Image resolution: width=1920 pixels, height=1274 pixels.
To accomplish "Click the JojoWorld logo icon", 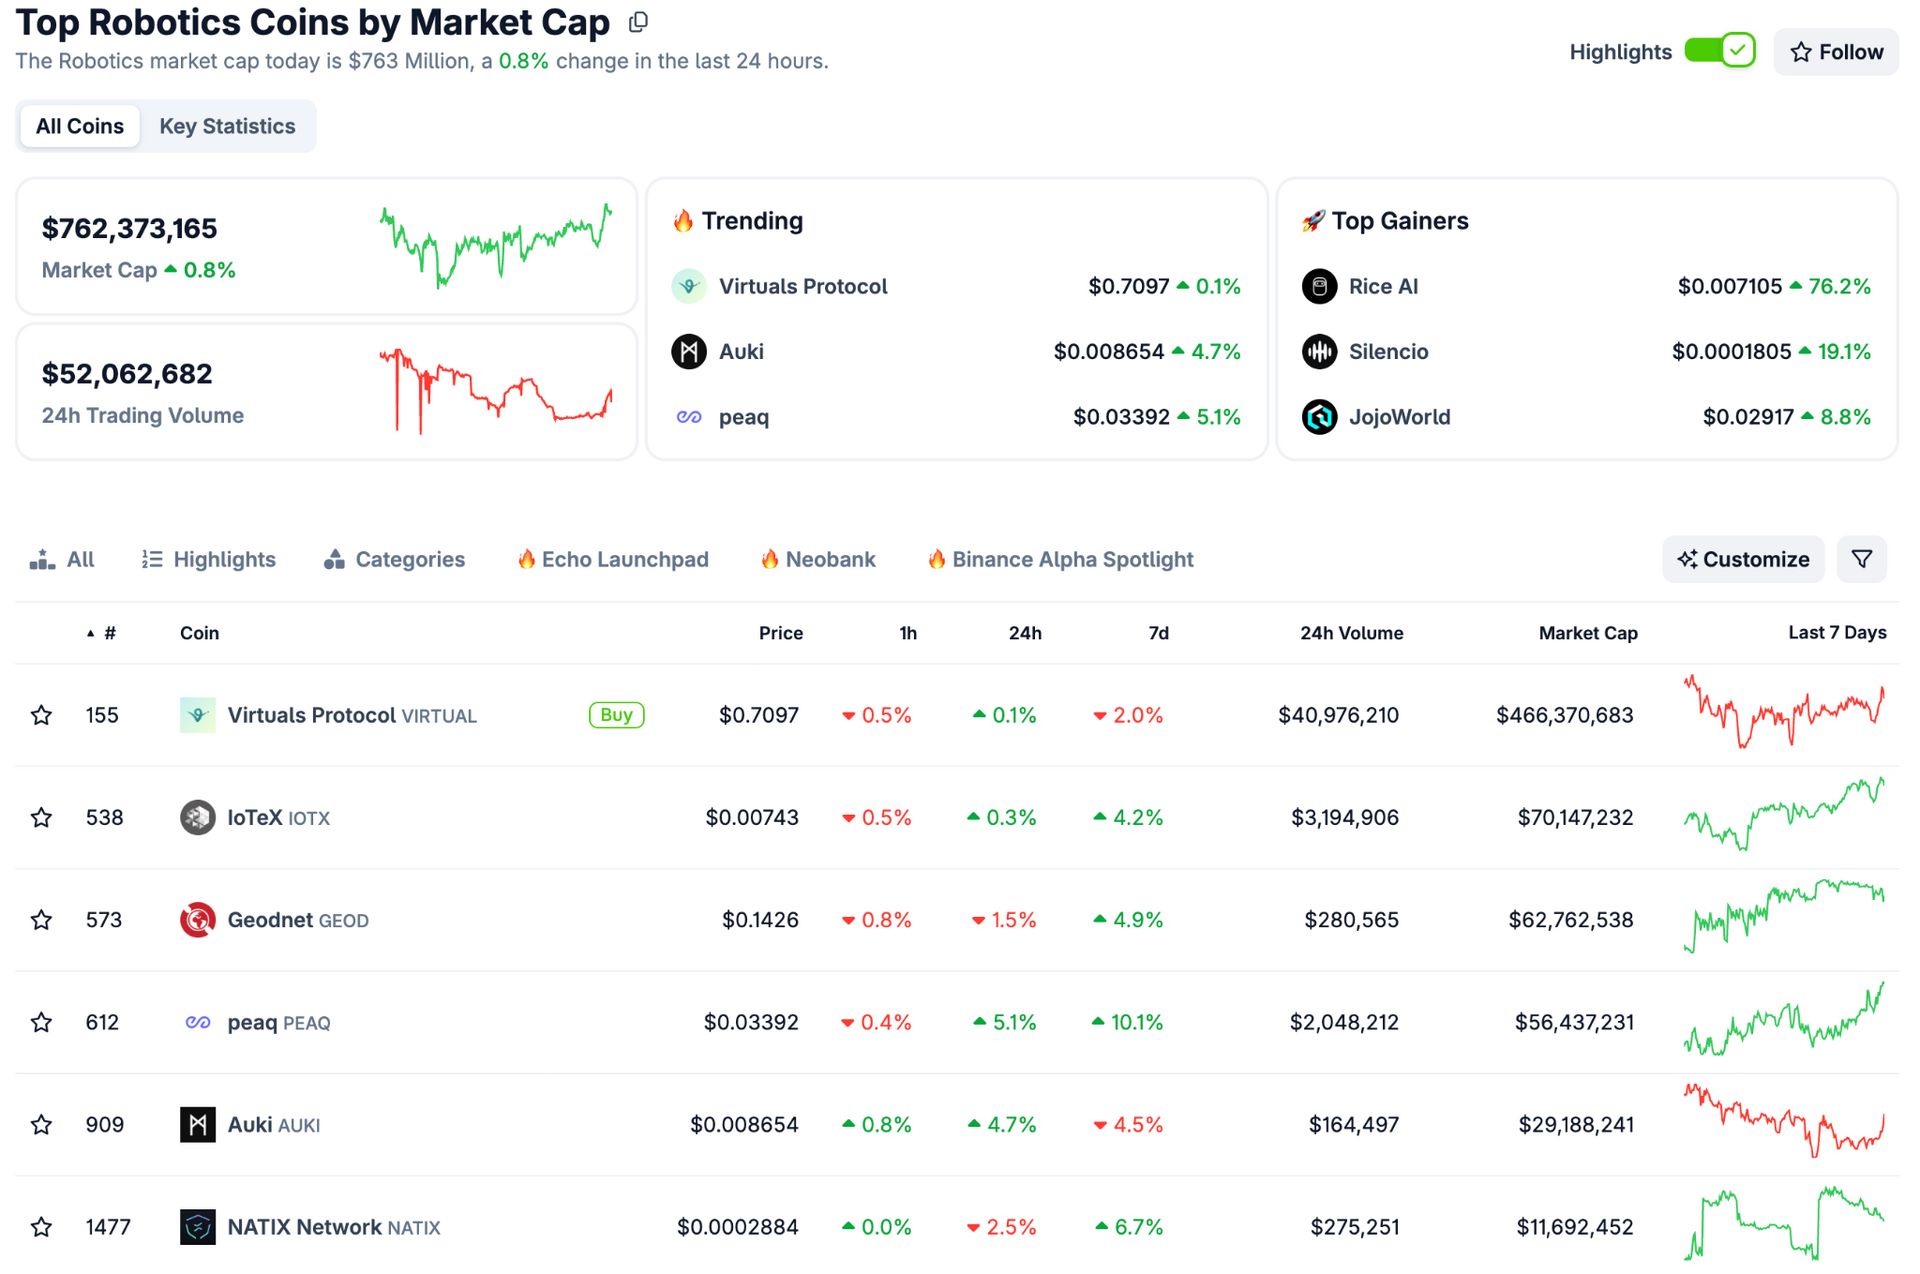I will [x=1319, y=416].
